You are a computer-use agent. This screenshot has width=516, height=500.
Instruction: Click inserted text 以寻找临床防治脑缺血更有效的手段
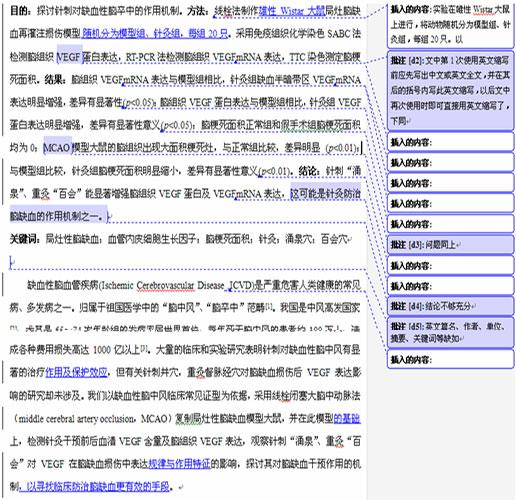(x=98, y=486)
